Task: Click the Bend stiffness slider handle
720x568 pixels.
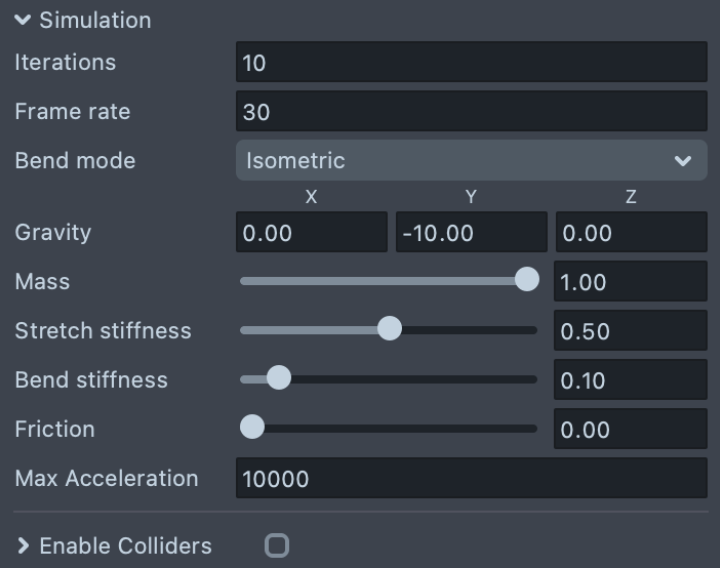Action: (279, 378)
